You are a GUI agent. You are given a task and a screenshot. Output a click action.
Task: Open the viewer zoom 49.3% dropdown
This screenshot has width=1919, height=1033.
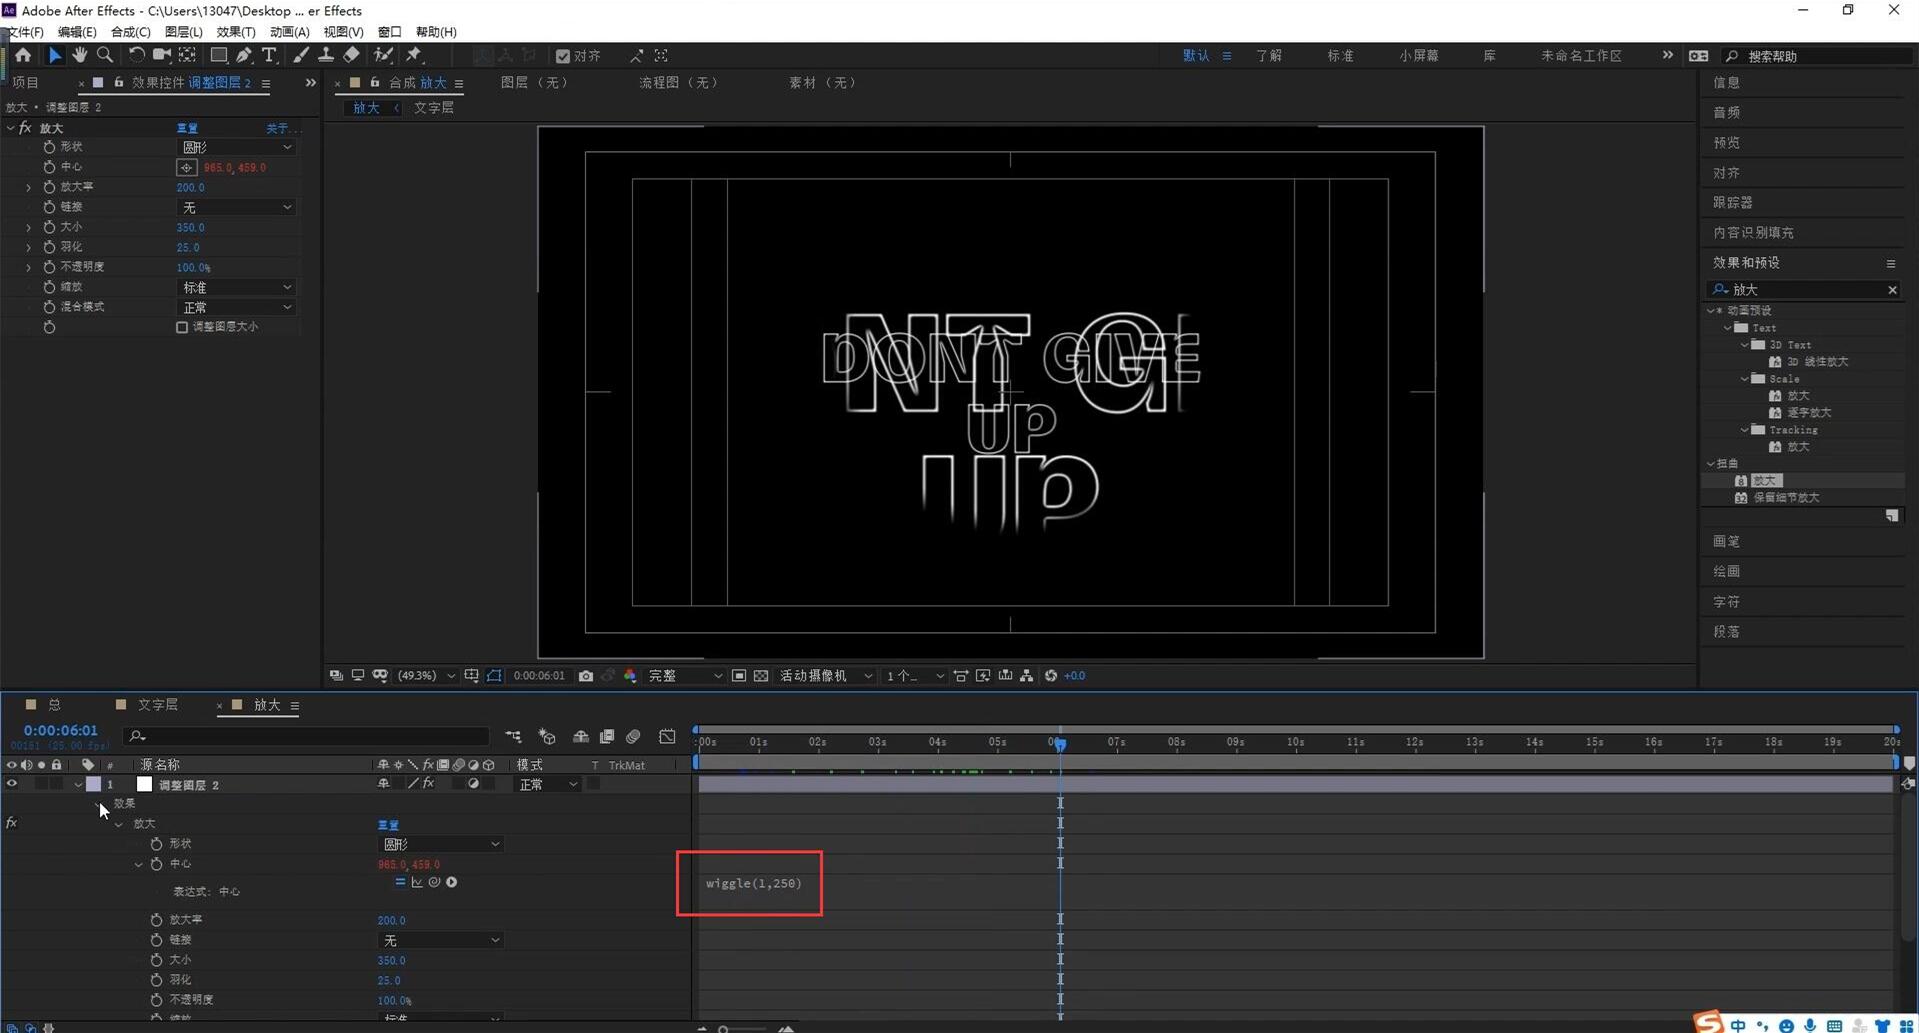(427, 676)
